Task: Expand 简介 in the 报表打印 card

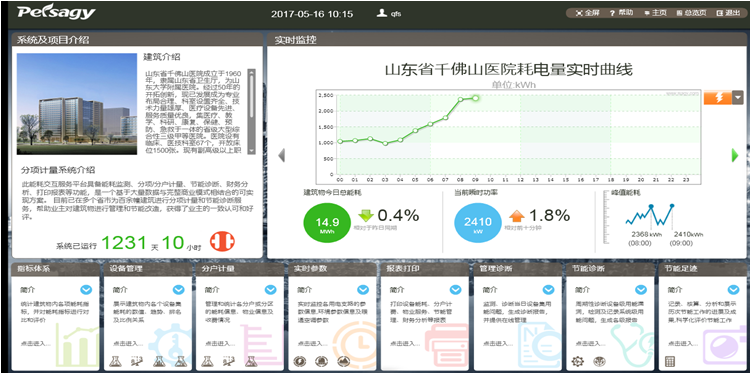Action: pyautogui.click(x=455, y=290)
